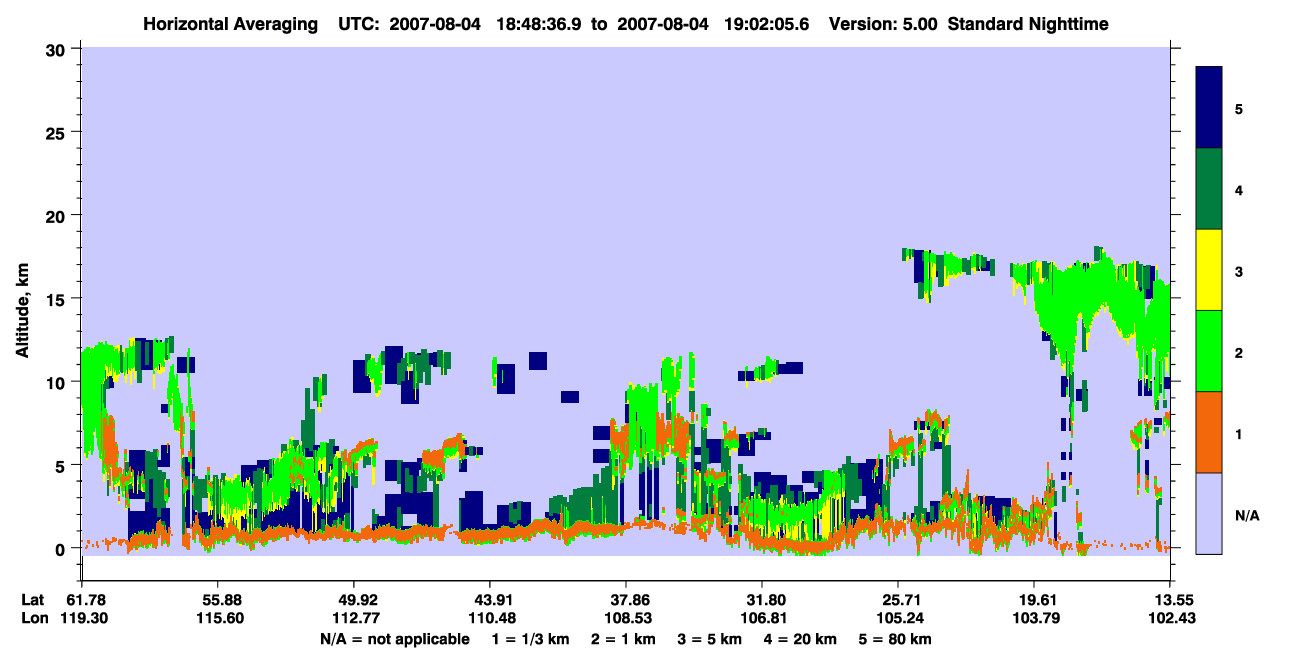This screenshot has width=1300, height=667.
Task: Click the latitude value 49.92
Action: (353, 600)
